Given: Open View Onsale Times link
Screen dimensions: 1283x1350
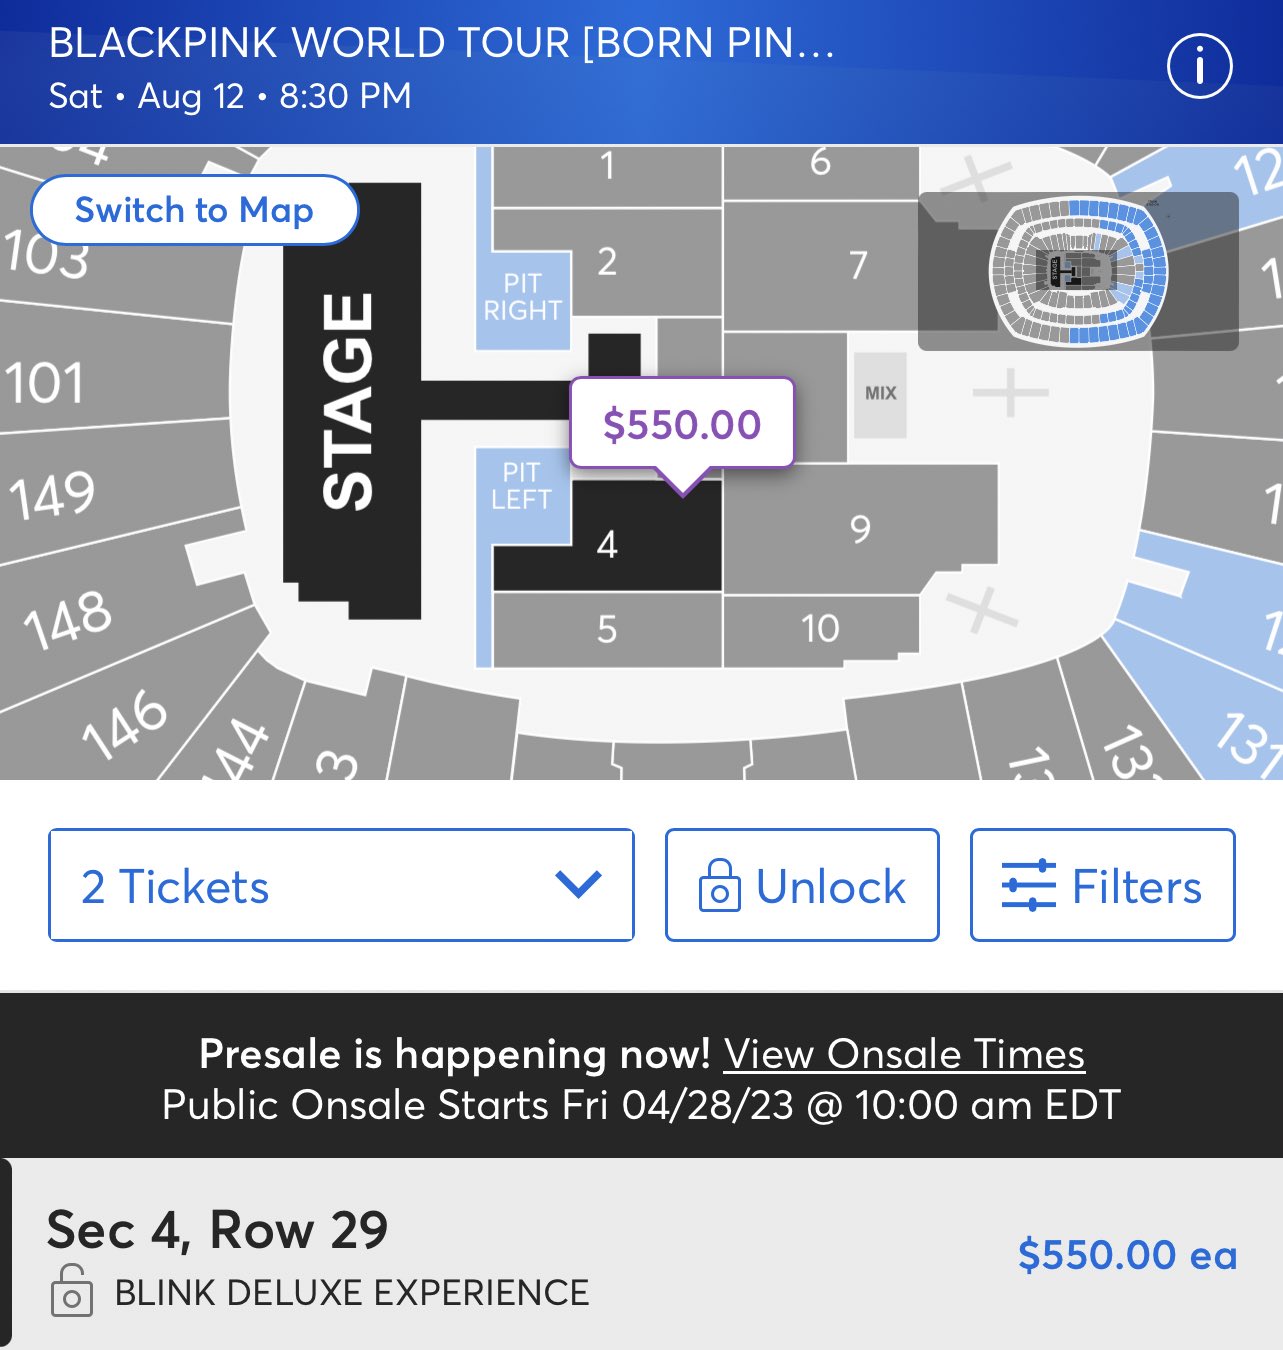Looking at the screenshot, I should point(904,1054).
